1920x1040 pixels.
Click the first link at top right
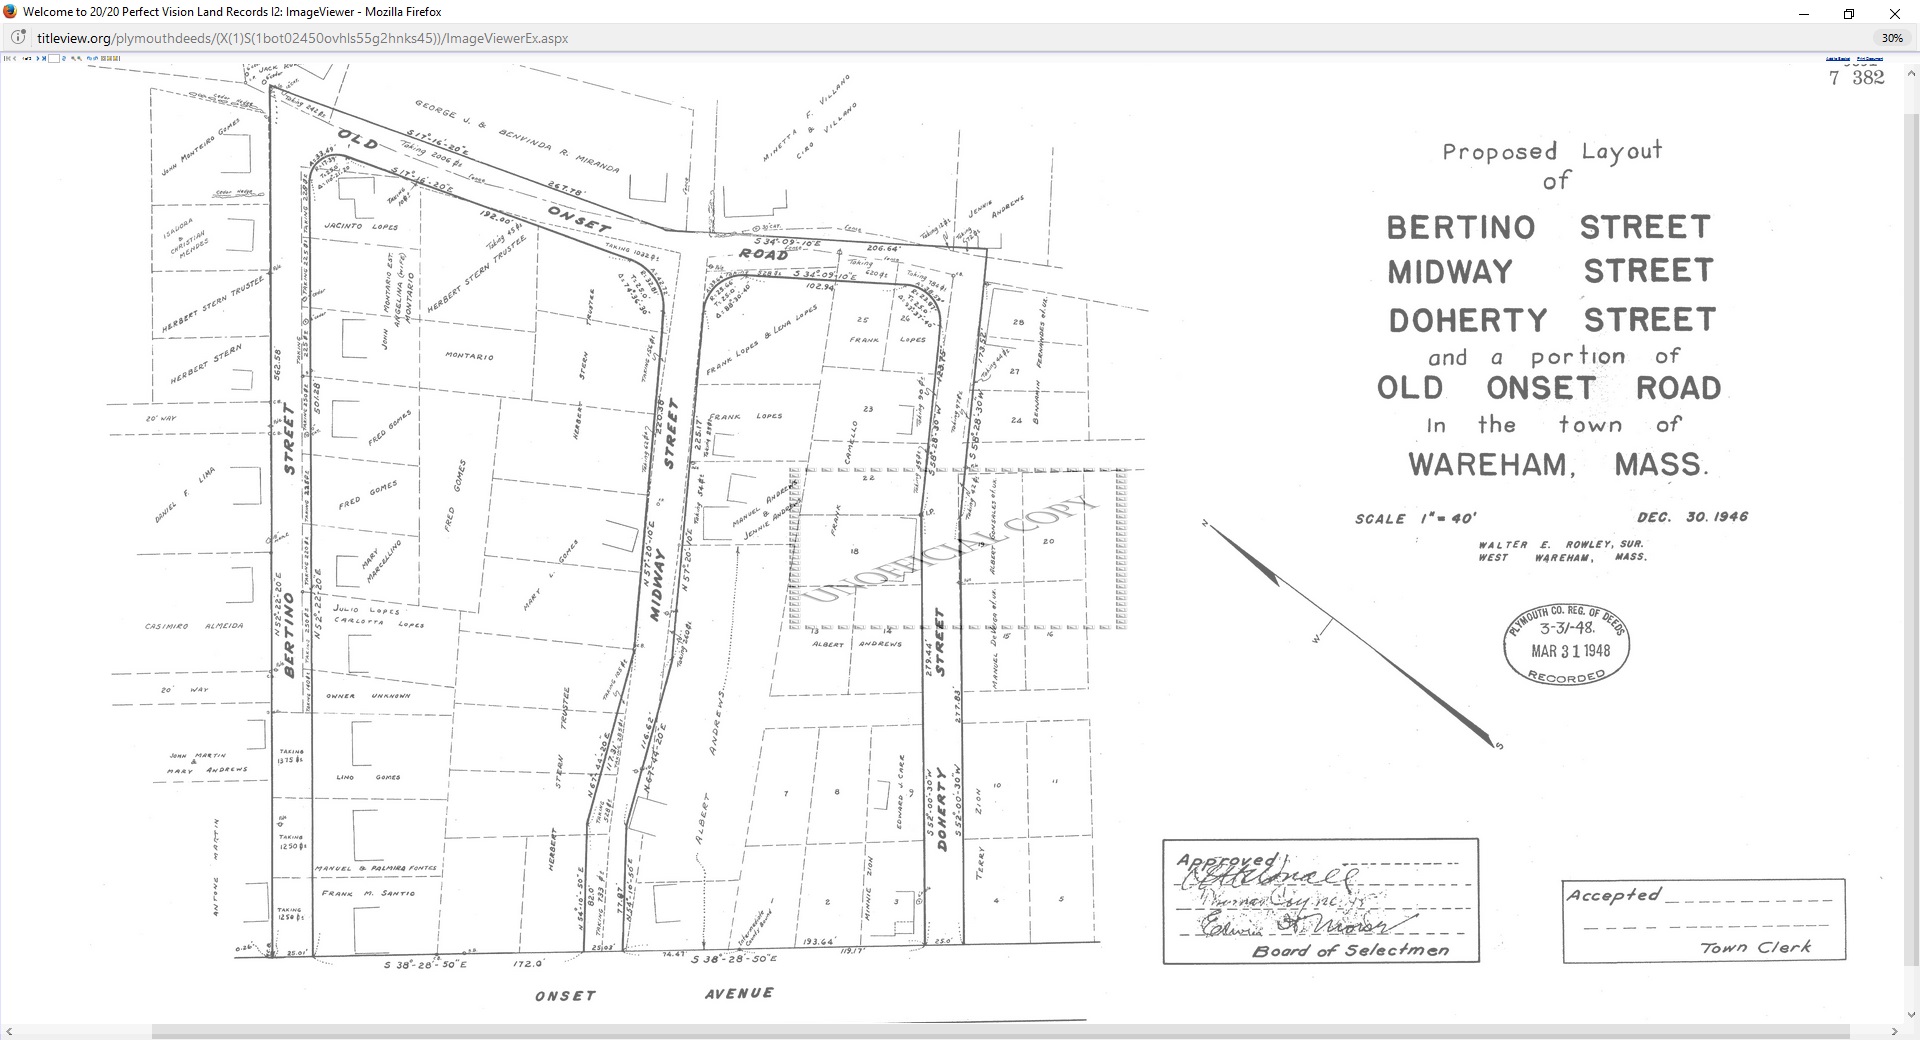1837,59
